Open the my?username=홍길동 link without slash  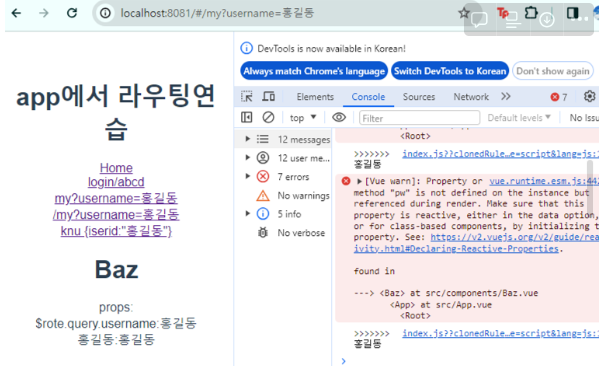coord(116,198)
